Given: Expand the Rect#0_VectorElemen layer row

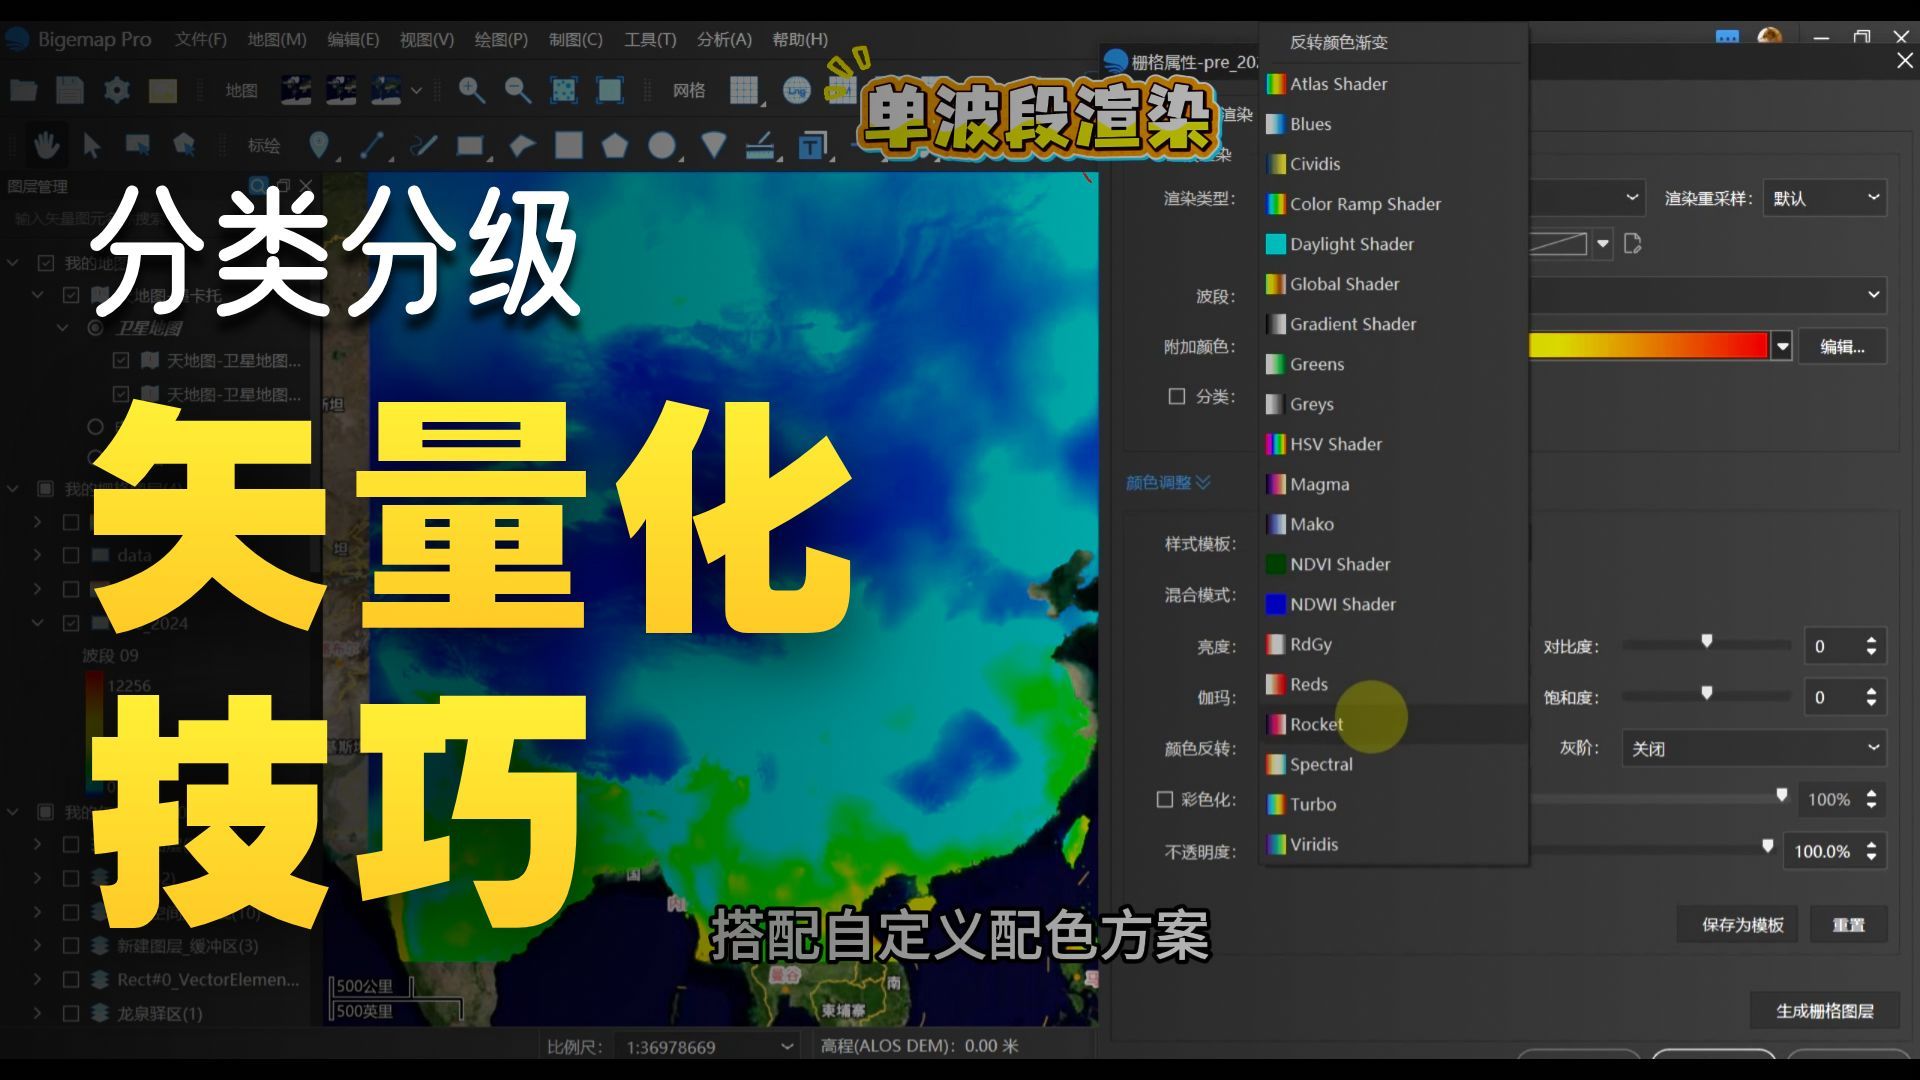Looking at the screenshot, I should coord(38,979).
